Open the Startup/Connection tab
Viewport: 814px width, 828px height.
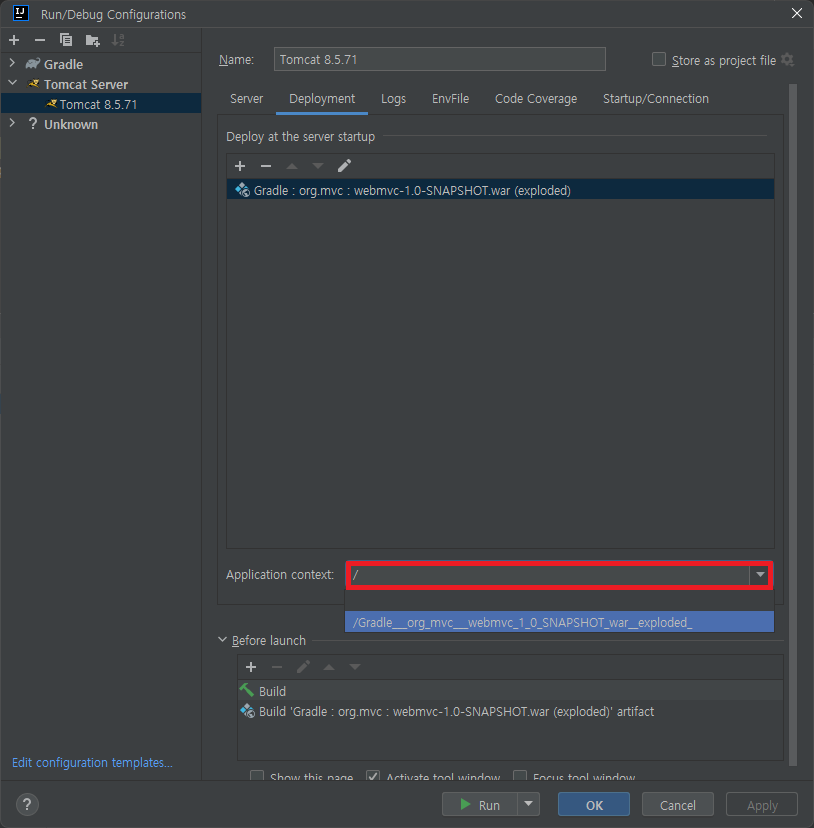coord(656,99)
